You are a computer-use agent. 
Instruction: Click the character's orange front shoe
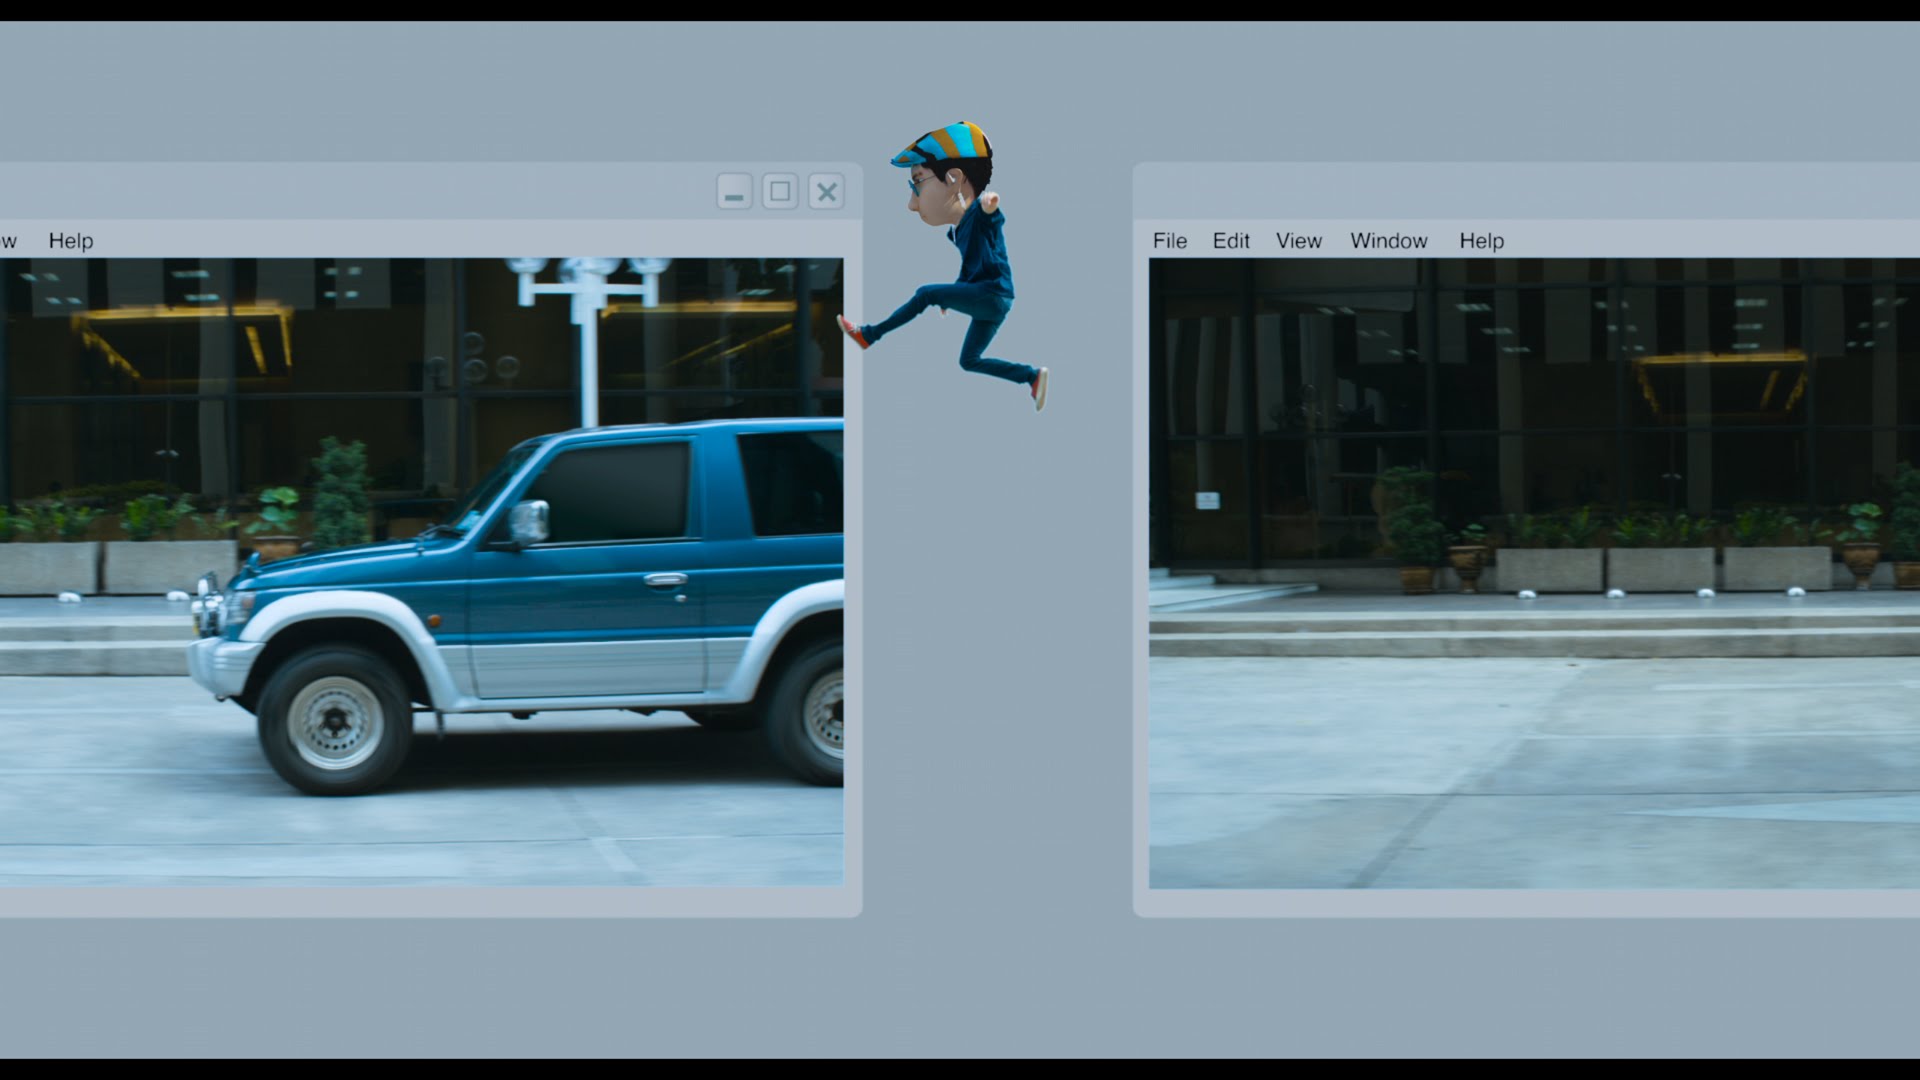852,332
